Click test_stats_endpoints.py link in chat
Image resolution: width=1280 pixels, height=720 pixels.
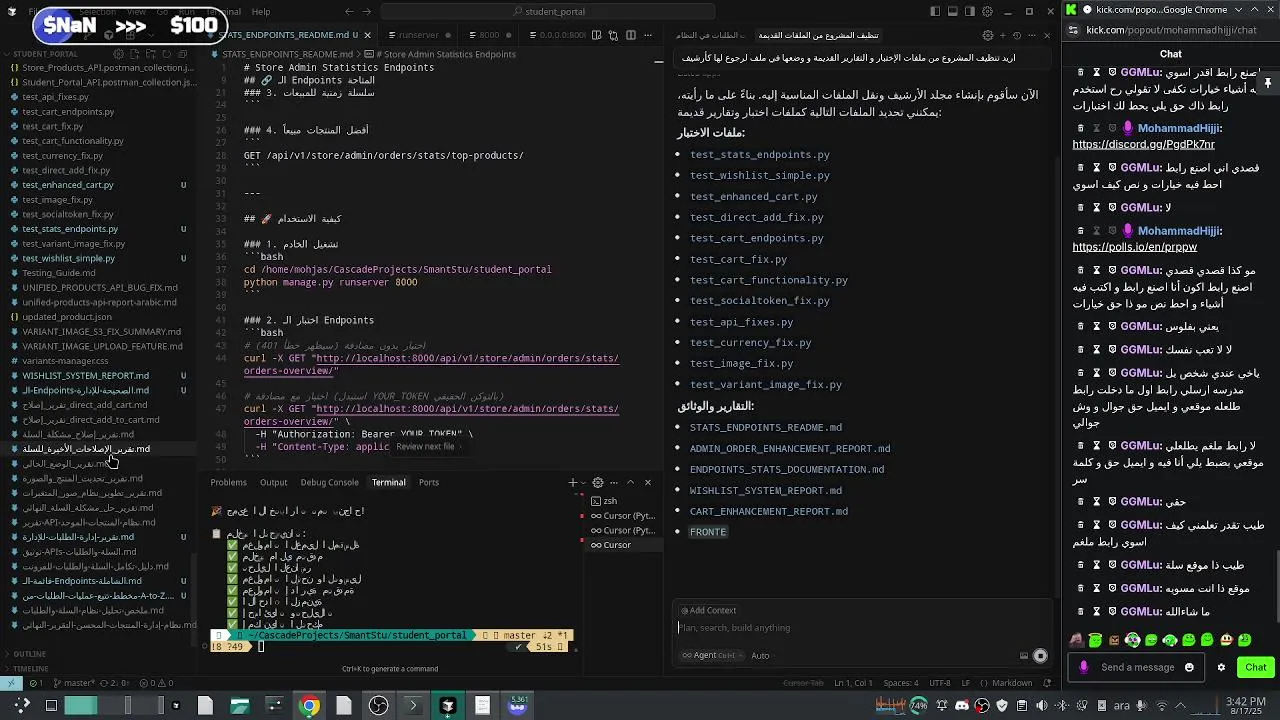pos(759,155)
